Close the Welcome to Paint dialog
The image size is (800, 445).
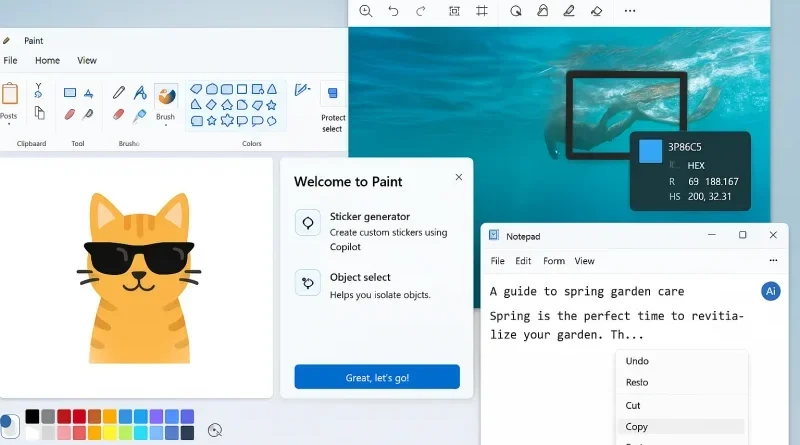coord(459,177)
